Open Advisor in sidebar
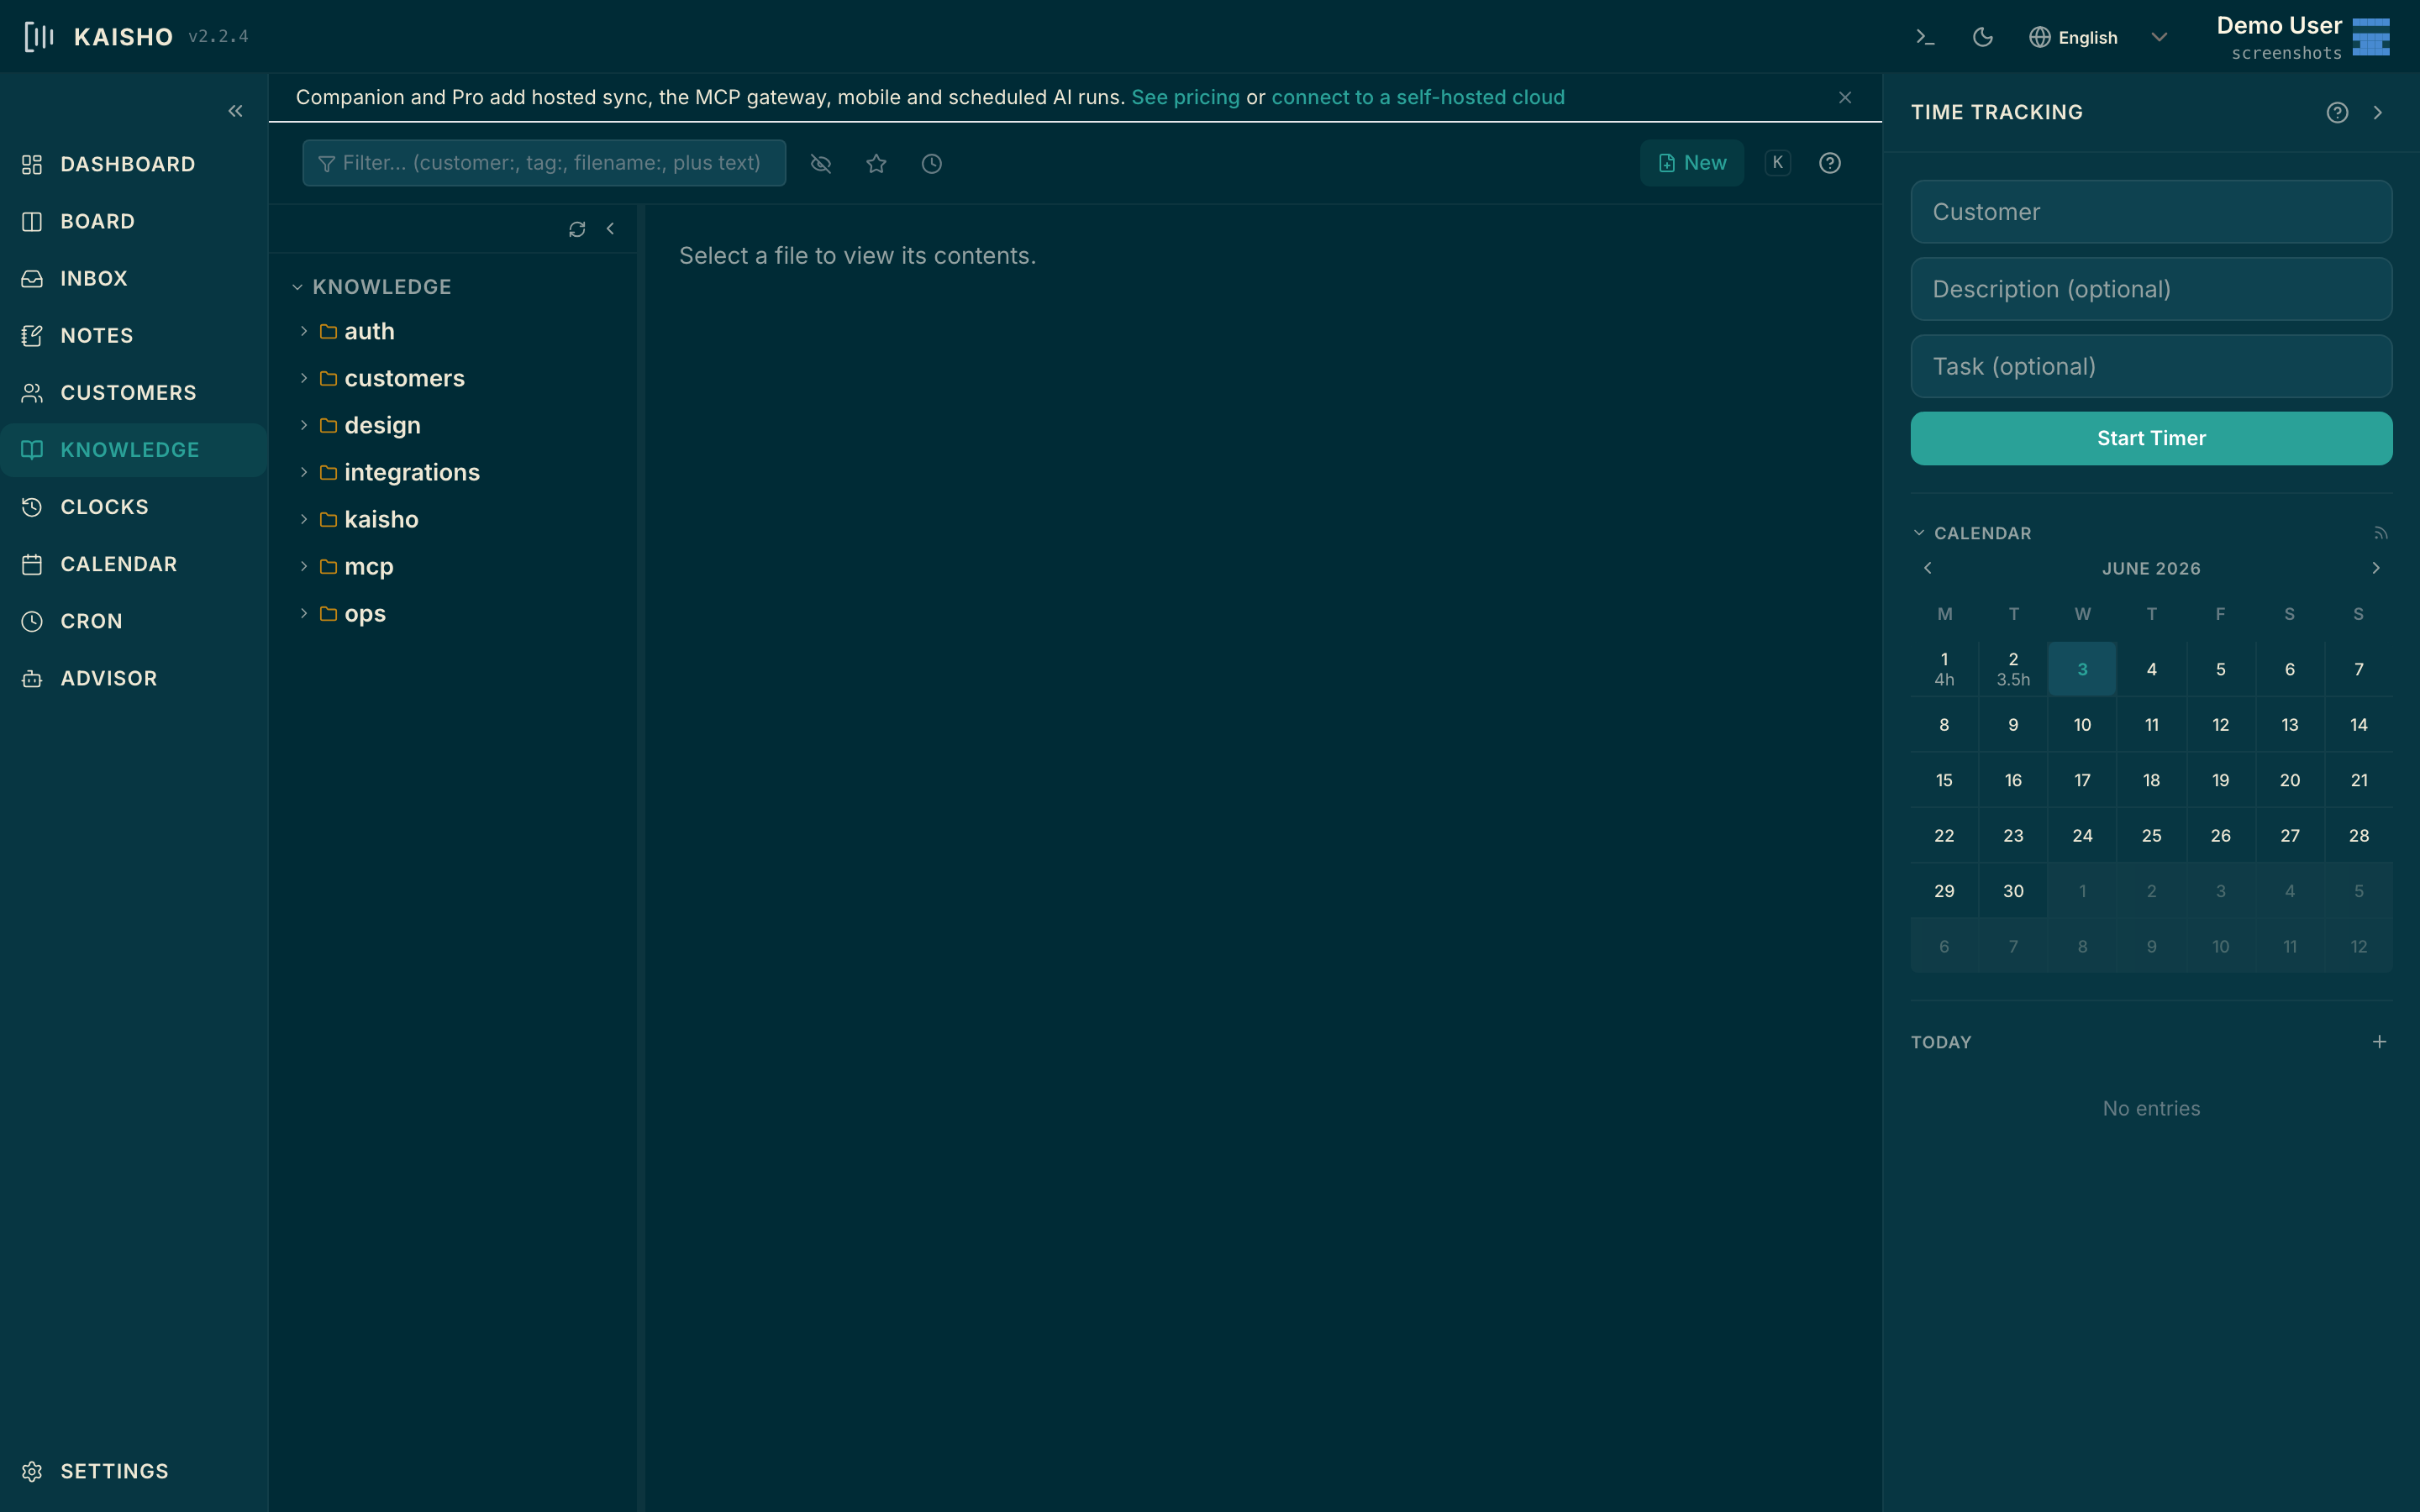The width and height of the screenshot is (2420, 1512). (134, 678)
